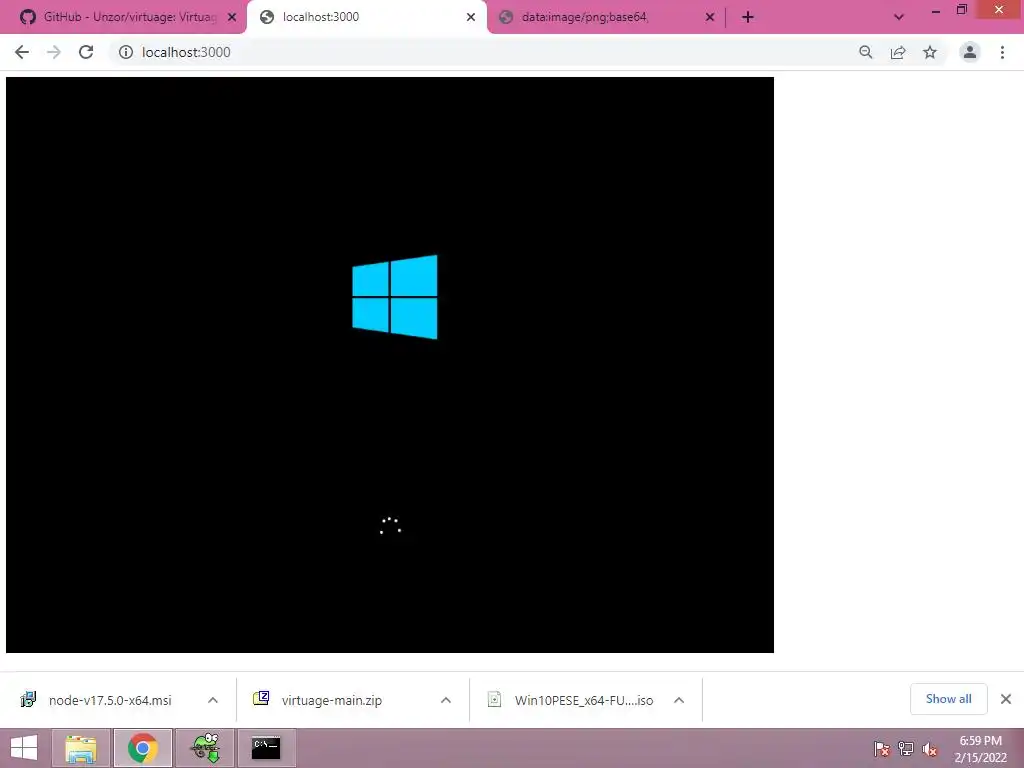Open the clock showing 6:59 PM
This screenshot has width=1024, height=768.
[x=980, y=749]
